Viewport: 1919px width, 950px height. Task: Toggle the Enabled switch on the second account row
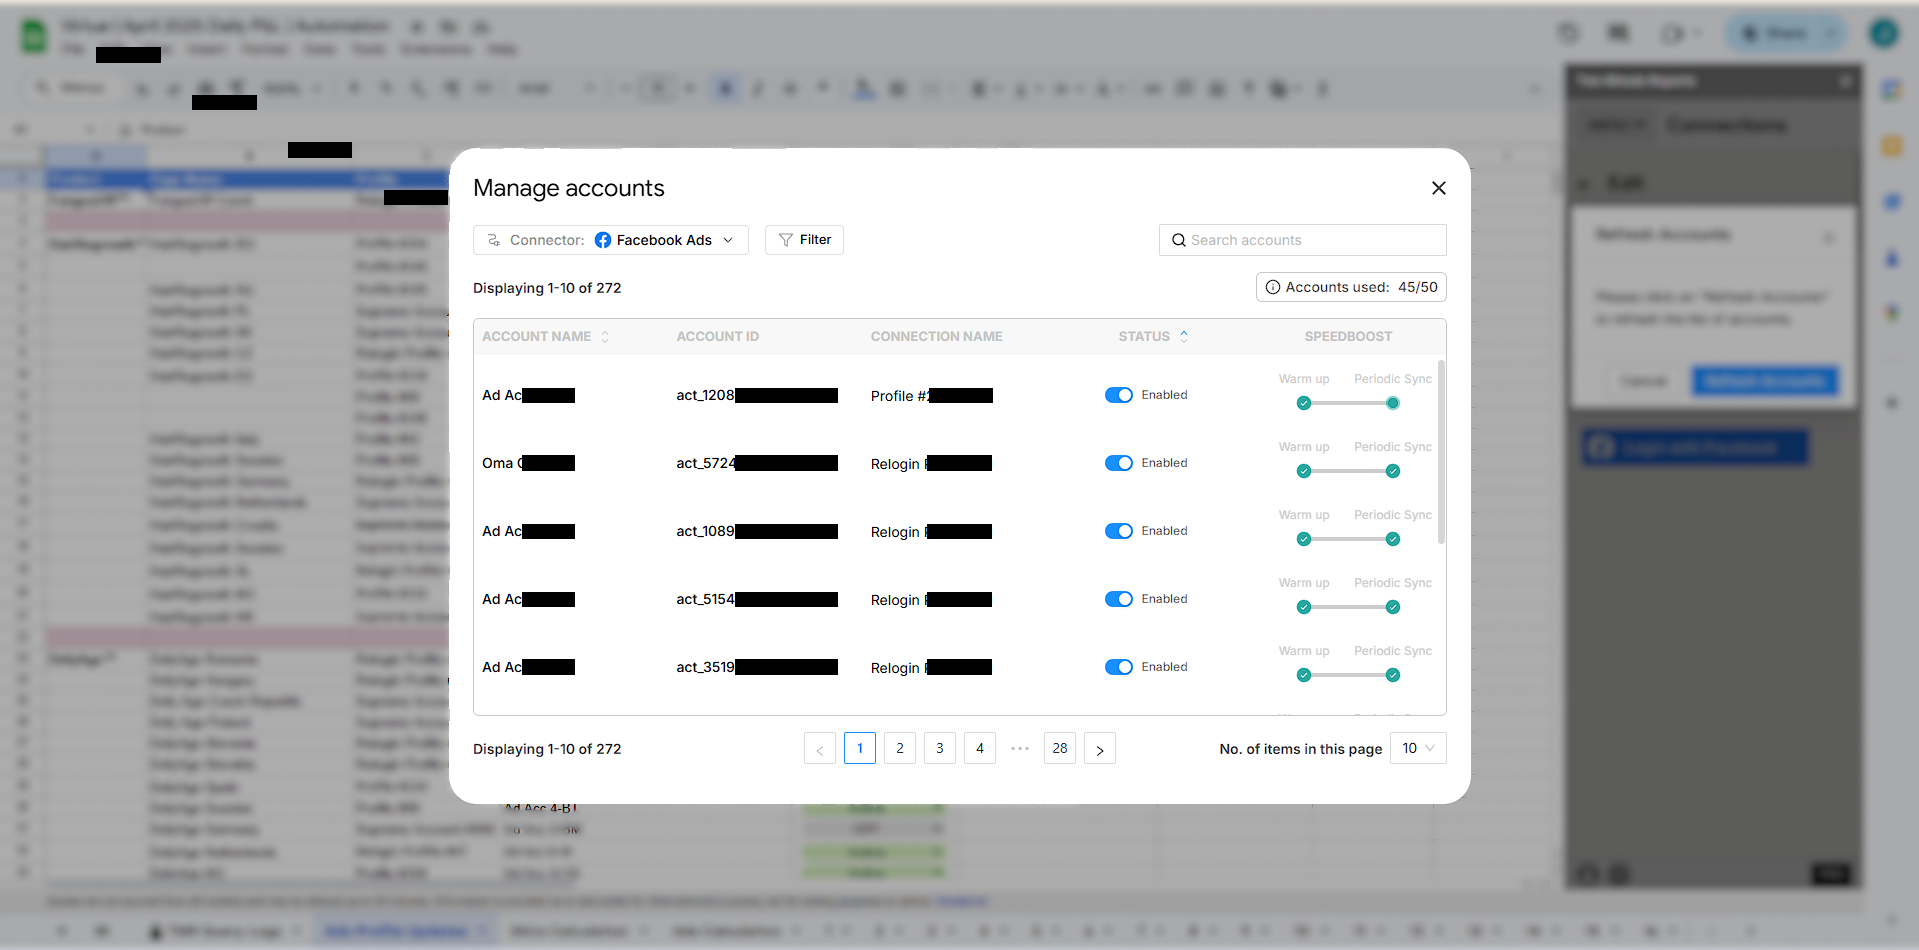click(x=1119, y=463)
